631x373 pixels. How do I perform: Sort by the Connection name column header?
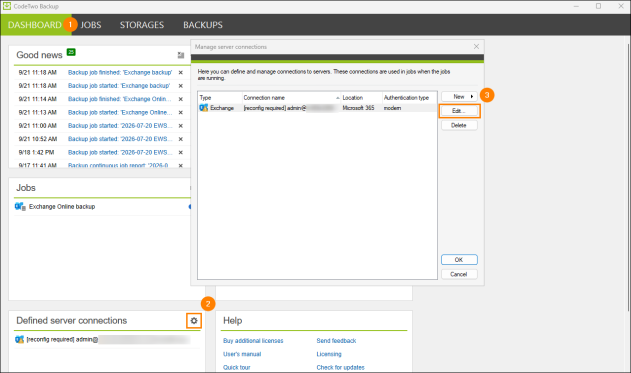point(291,98)
